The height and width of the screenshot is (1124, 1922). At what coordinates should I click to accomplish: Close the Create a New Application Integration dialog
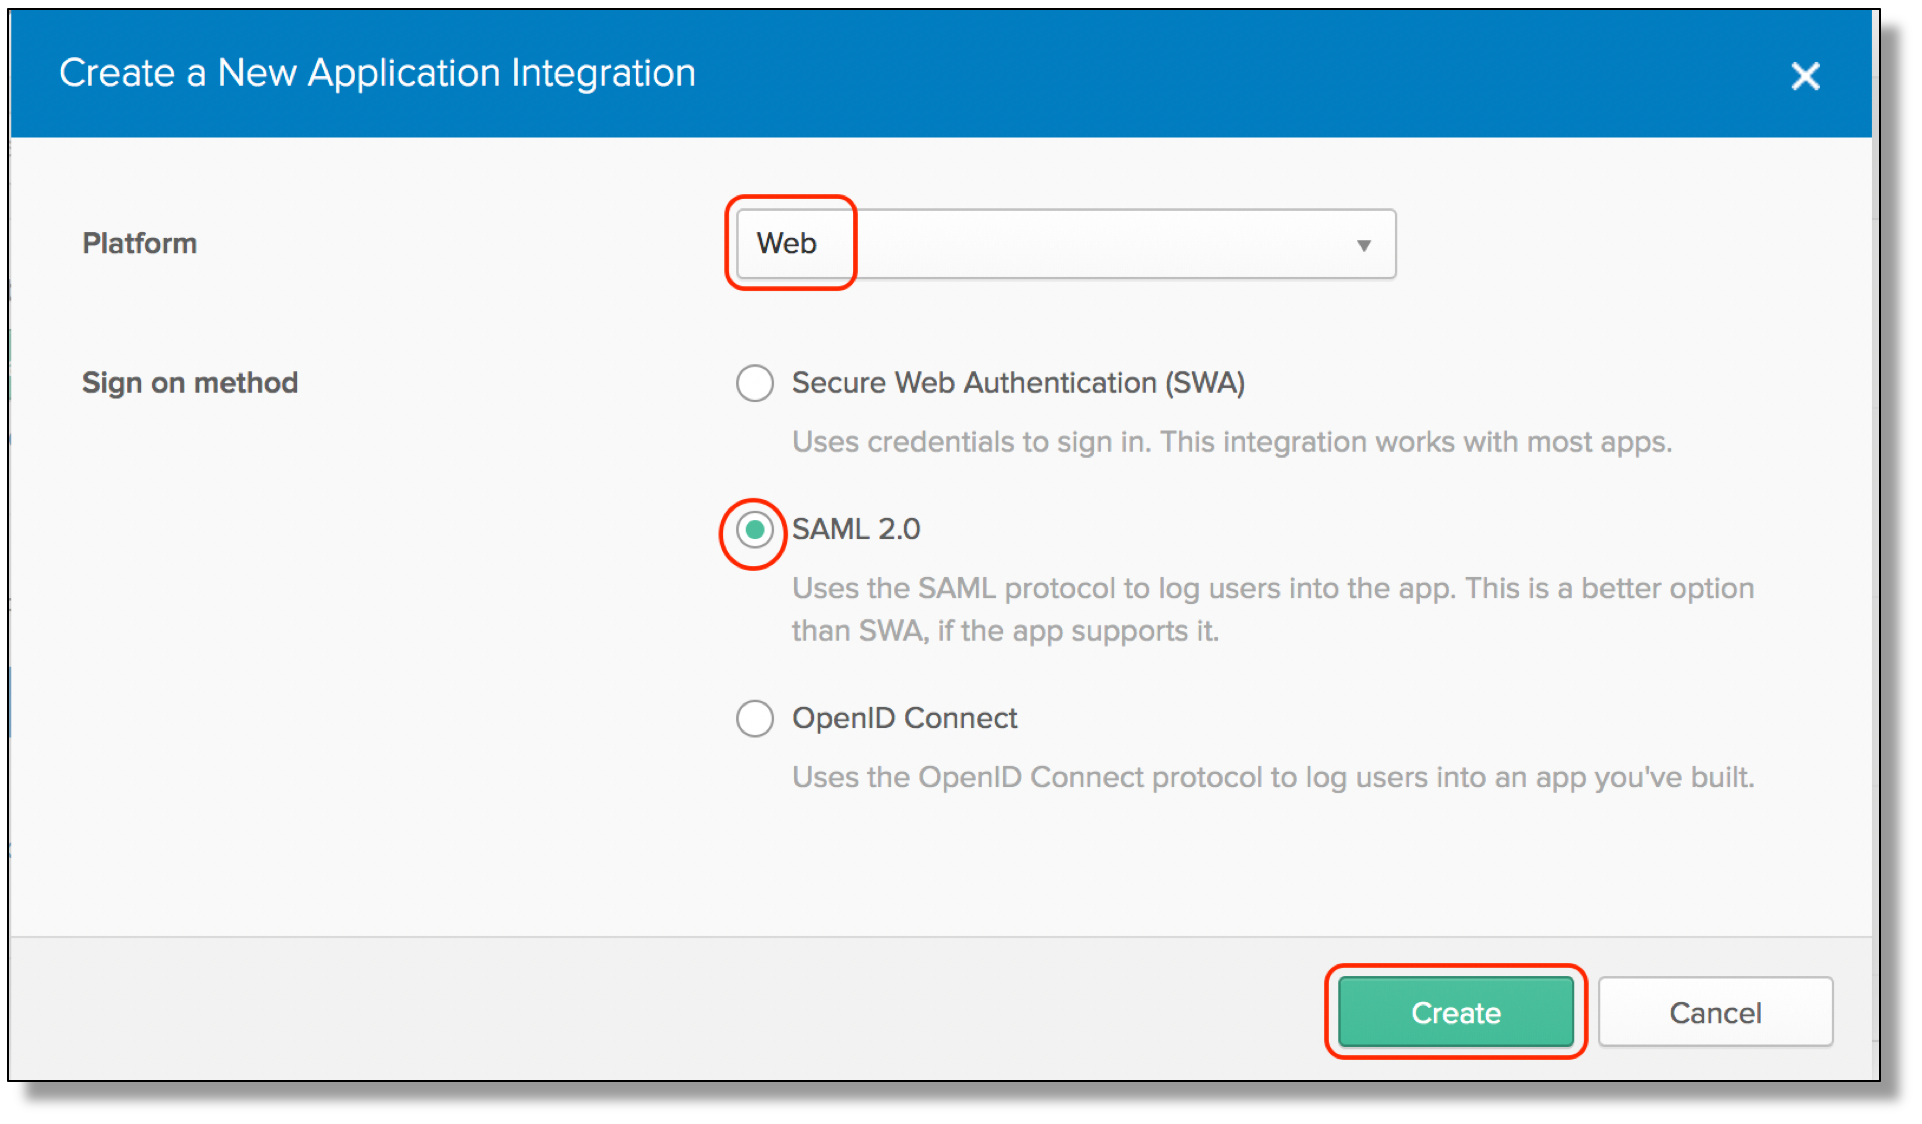1806,77
